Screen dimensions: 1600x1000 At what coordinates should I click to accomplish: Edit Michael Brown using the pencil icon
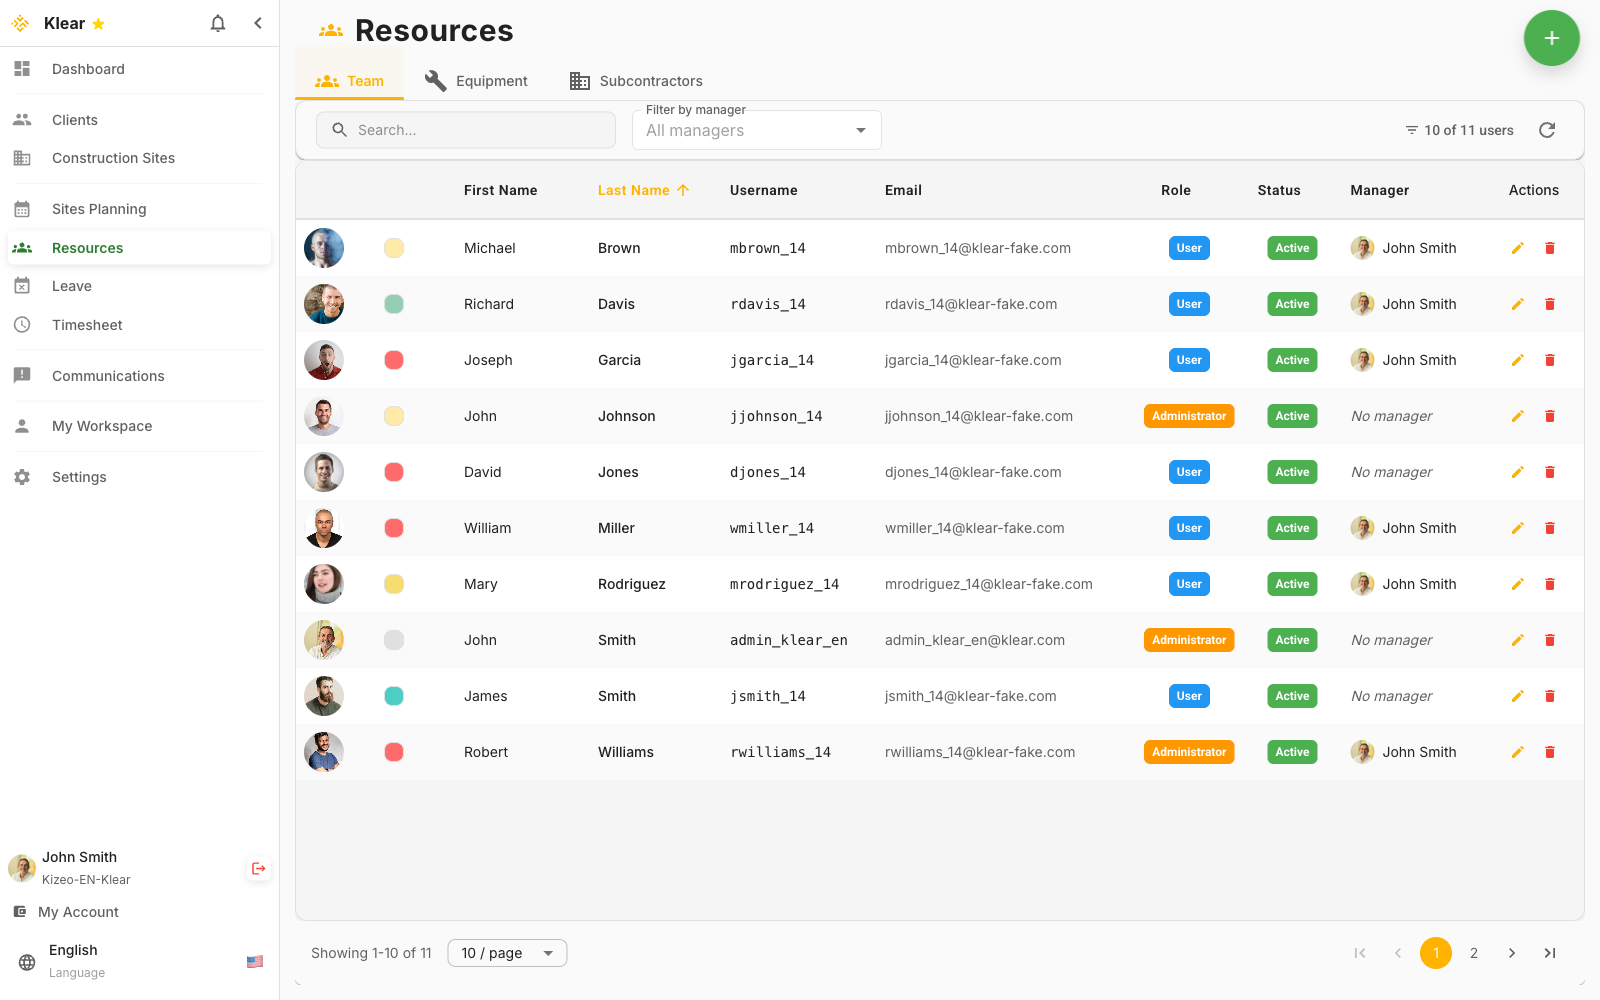click(x=1518, y=248)
